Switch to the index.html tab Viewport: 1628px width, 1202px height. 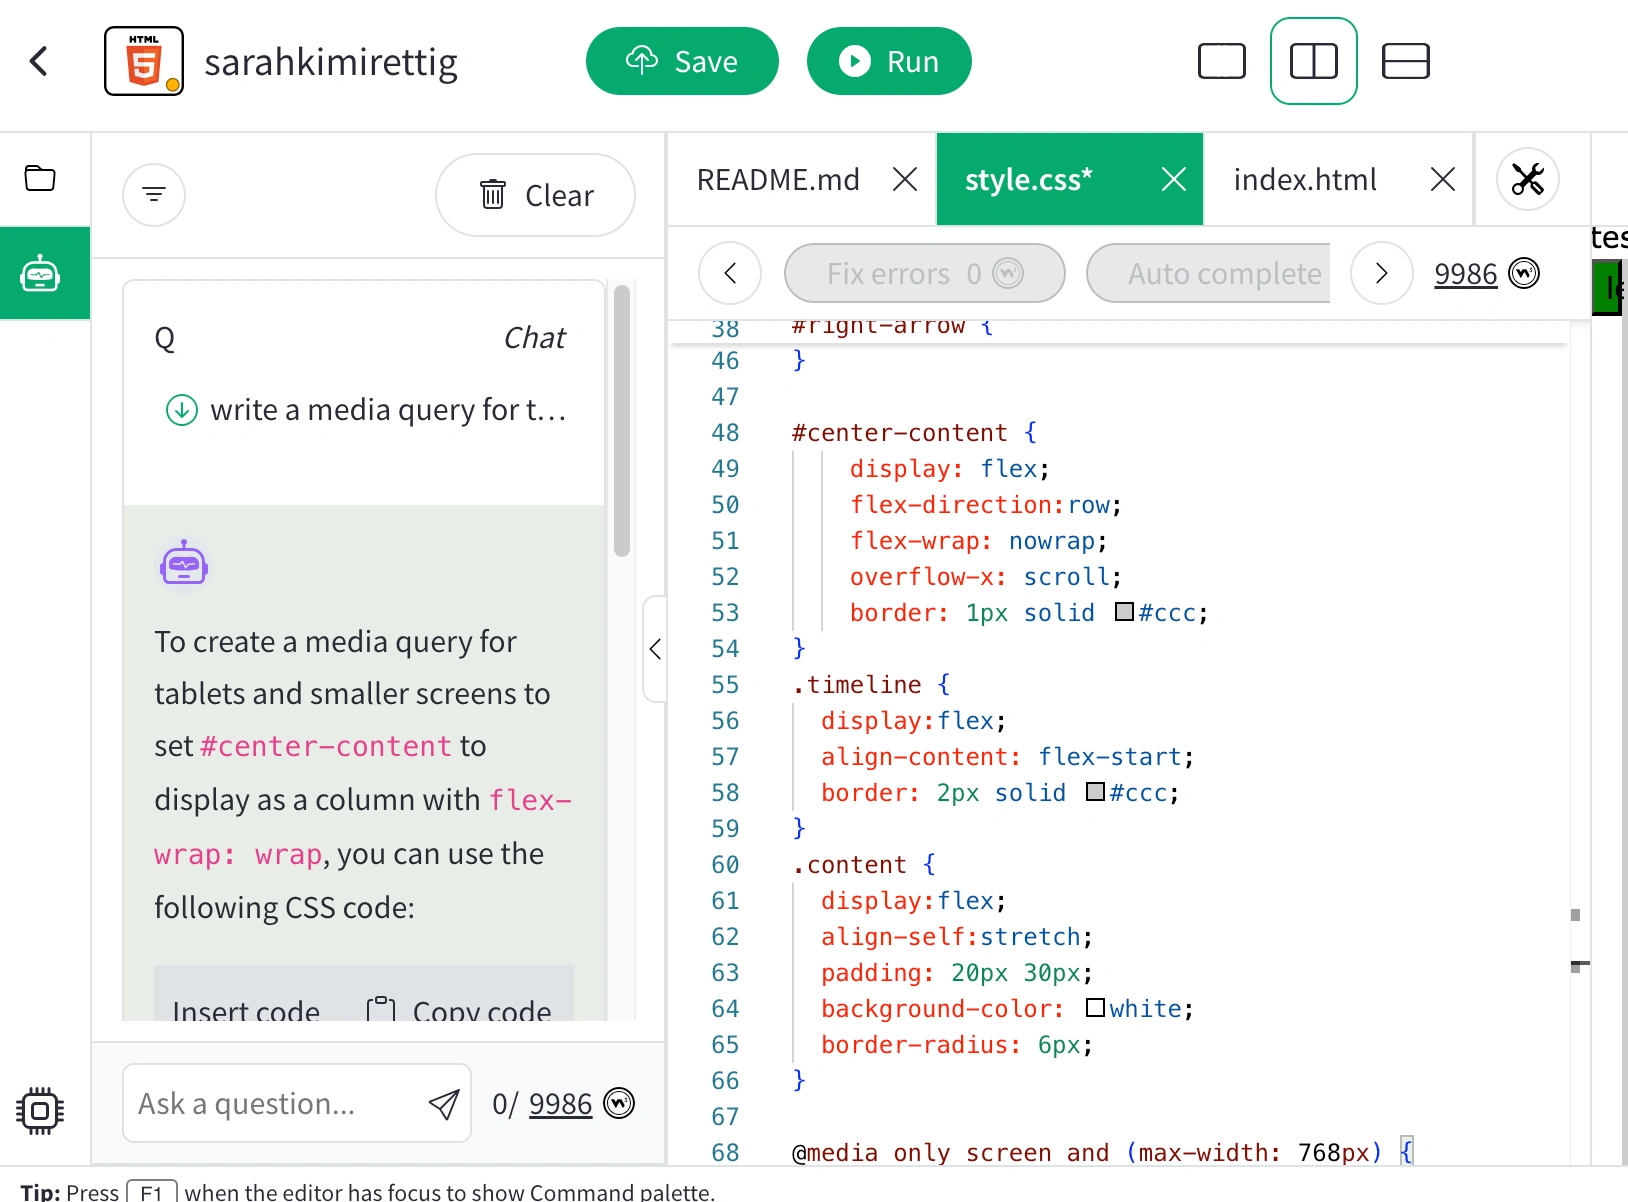coord(1304,179)
